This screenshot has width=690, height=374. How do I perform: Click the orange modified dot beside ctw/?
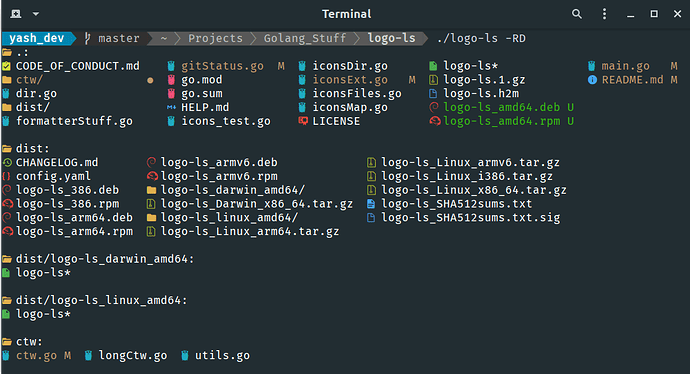[x=150, y=80]
